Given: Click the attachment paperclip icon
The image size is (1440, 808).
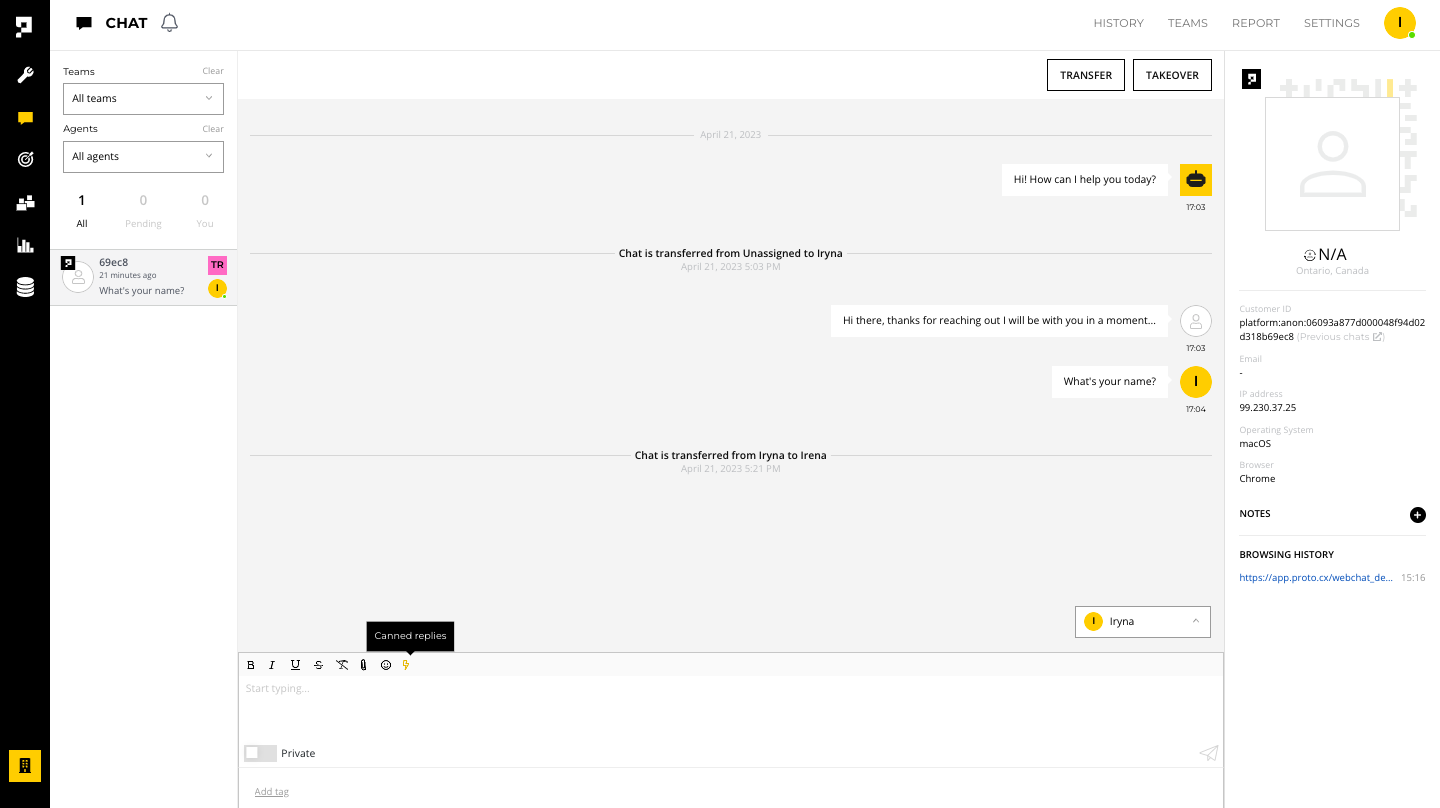Looking at the screenshot, I should (364, 665).
